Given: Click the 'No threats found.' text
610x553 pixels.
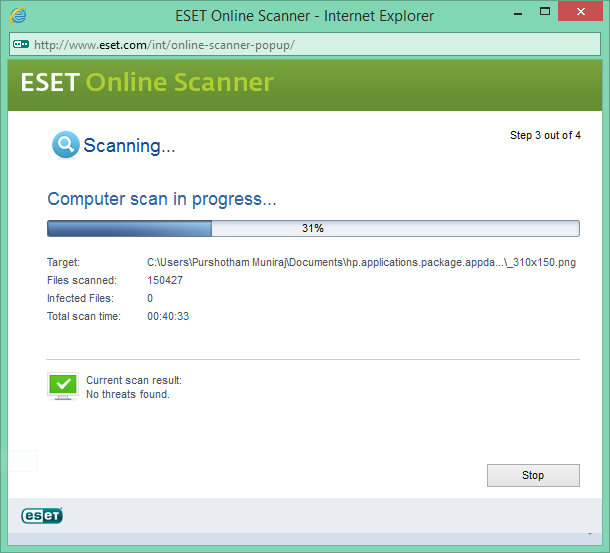Looking at the screenshot, I should [128, 394].
